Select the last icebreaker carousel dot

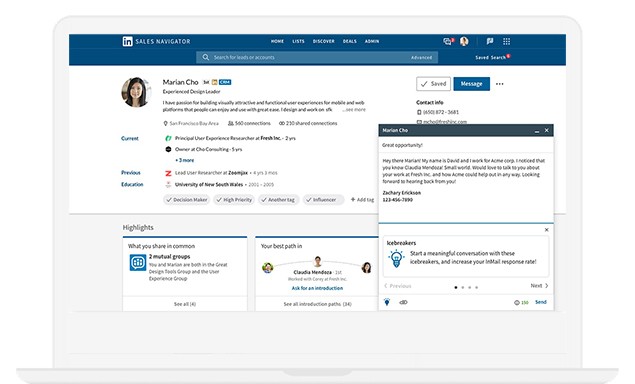477,288
